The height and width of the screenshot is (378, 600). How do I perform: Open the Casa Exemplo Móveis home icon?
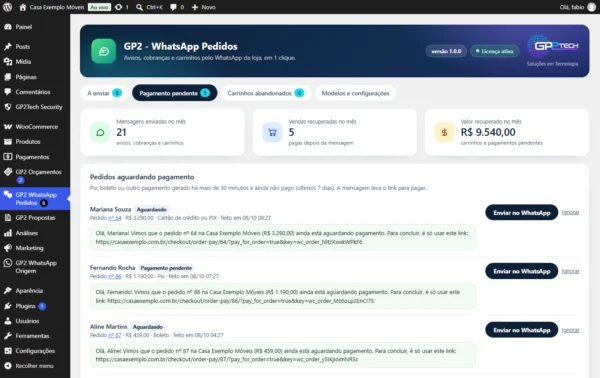pyautogui.click(x=23, y=7)
